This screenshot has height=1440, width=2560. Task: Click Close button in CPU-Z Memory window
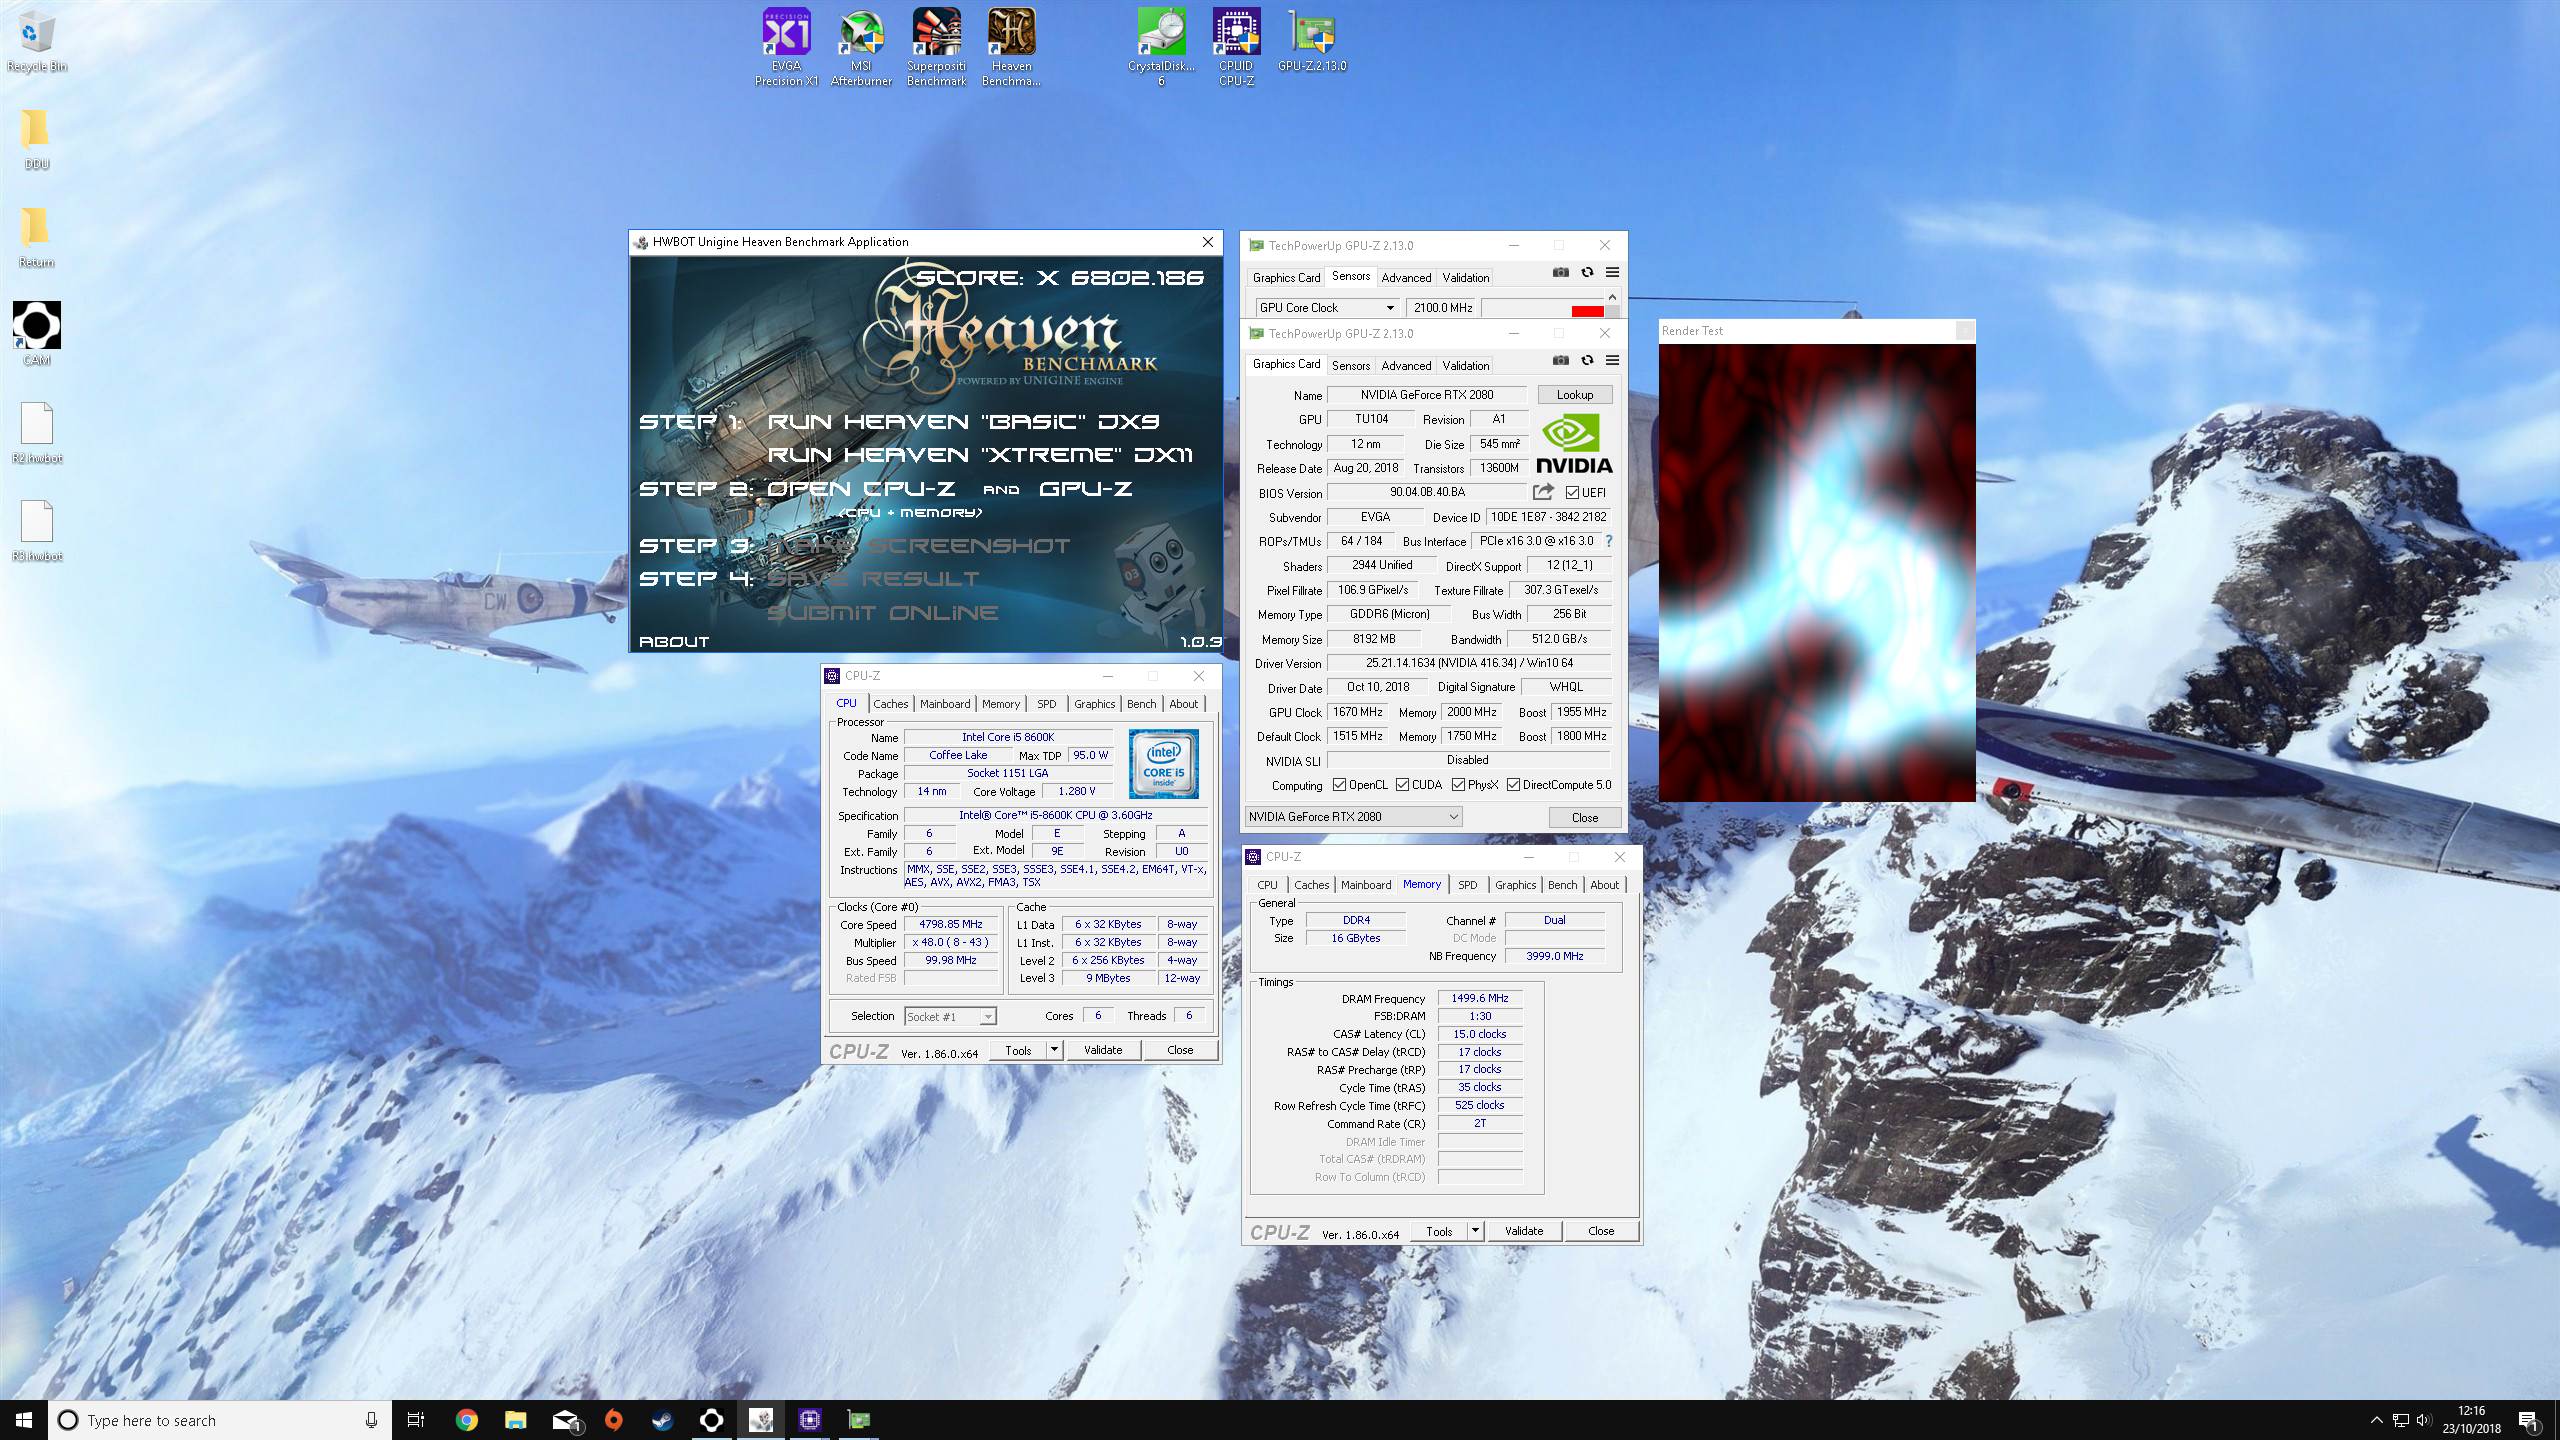1601,1231
